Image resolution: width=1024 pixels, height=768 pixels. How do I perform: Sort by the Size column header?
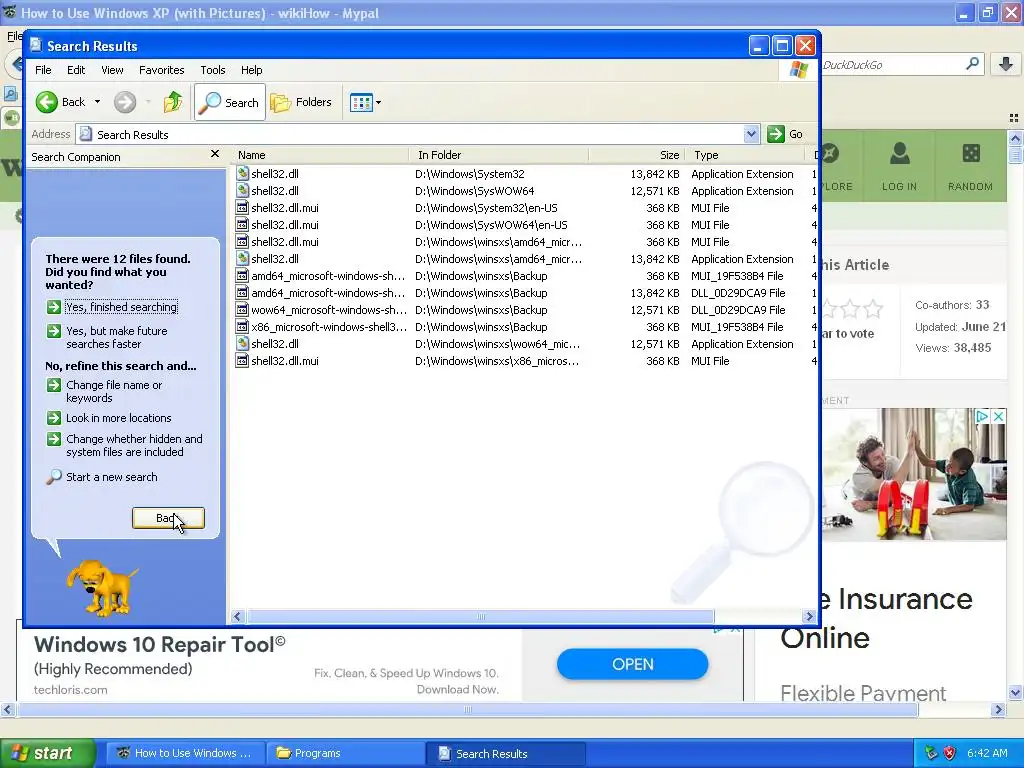pyautogui.click(x=637, y=155)
